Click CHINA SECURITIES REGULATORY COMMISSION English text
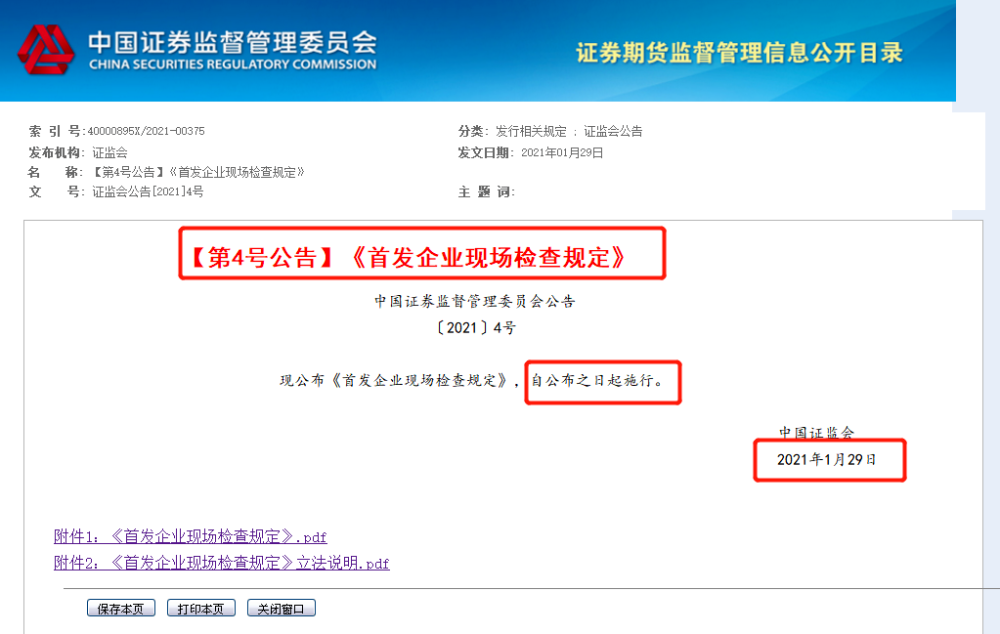Viewport: 1000px width, 634px height. [233, 64]
